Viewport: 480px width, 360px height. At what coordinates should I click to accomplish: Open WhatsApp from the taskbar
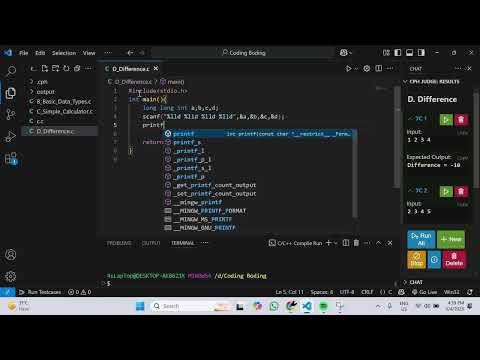(274, 306)
